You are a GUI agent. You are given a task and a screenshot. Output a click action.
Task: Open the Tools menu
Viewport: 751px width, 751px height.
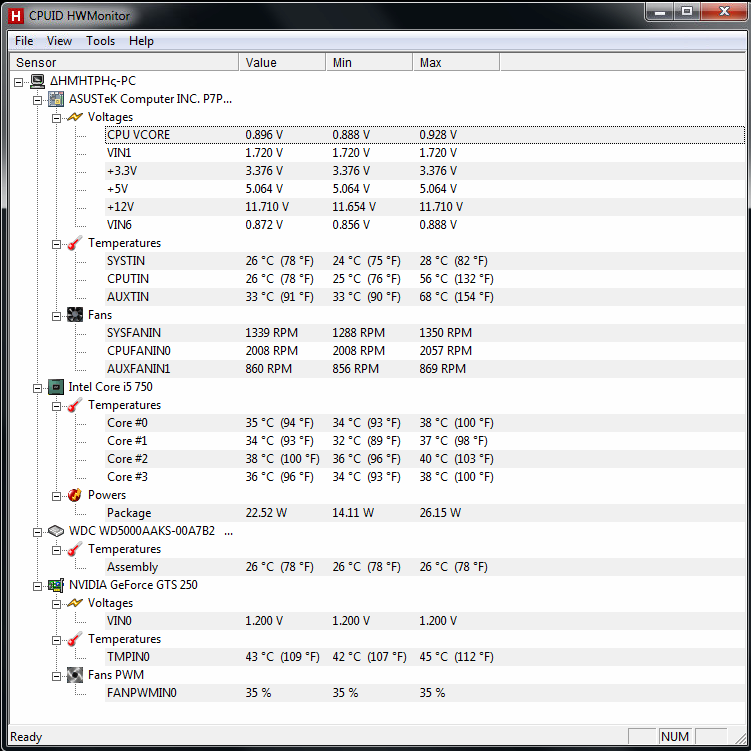(101, 41)
